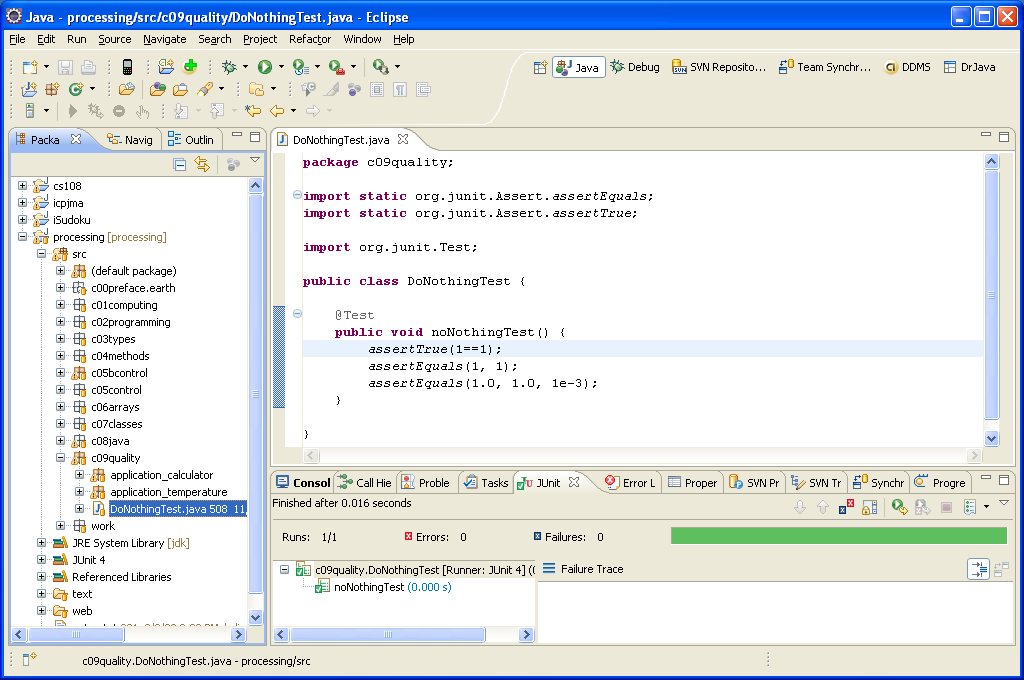Image resolution: width=1024 pixels, height=680 pixels.
Task: Activate scroll lock in the JUnit panel
Action: pyautogui.click(x=870, y=507)
